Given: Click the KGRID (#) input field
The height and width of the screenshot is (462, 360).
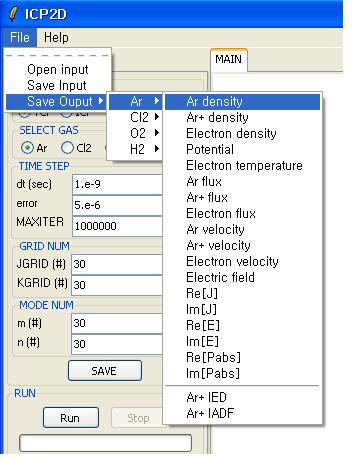Looking at the screenshot, I should (x=117, y=285).
